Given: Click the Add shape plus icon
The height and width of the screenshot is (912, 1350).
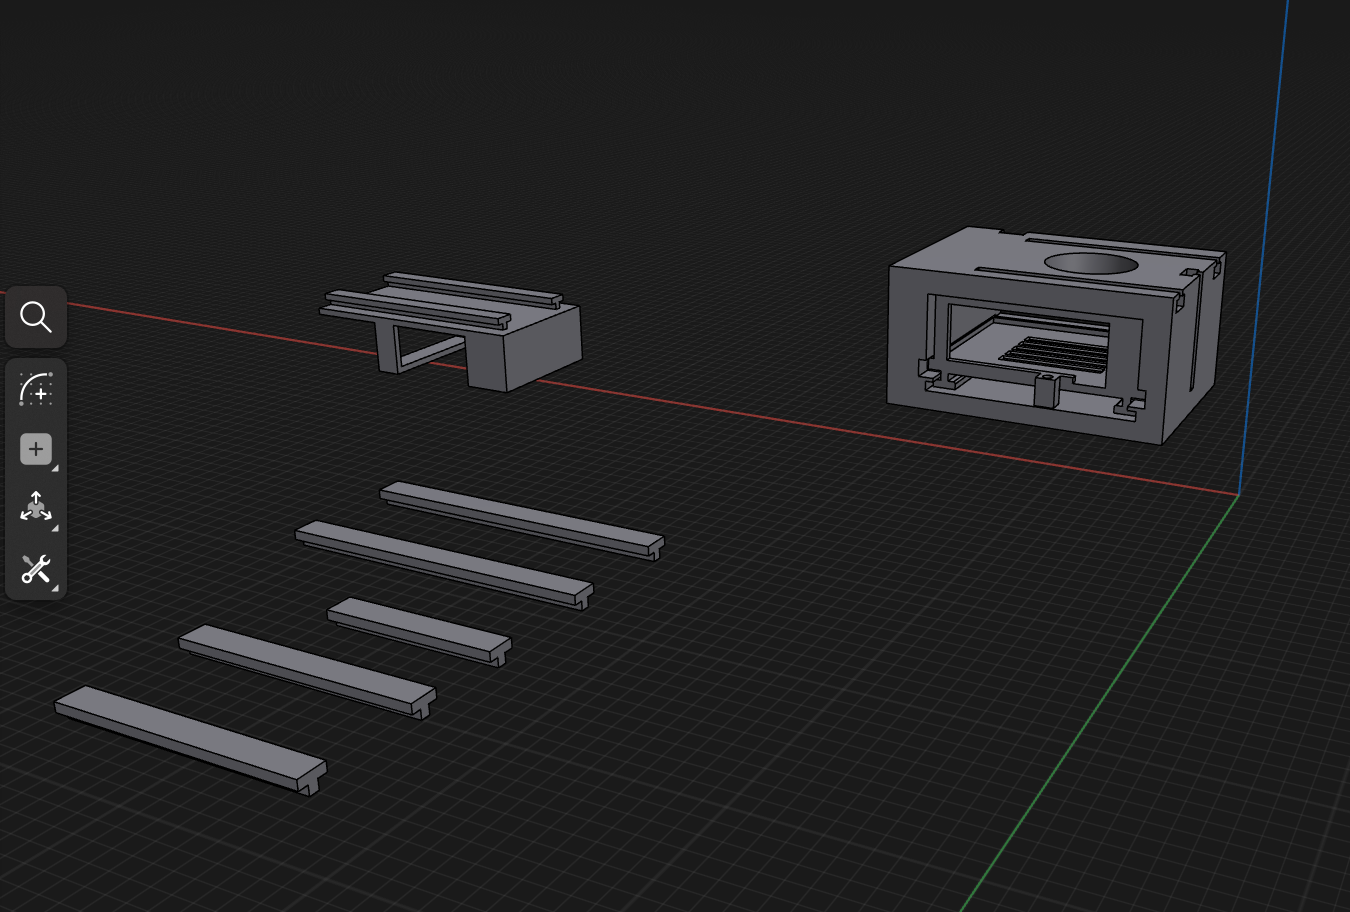Looking at the screenshot, I should click(x=36, y=449).
